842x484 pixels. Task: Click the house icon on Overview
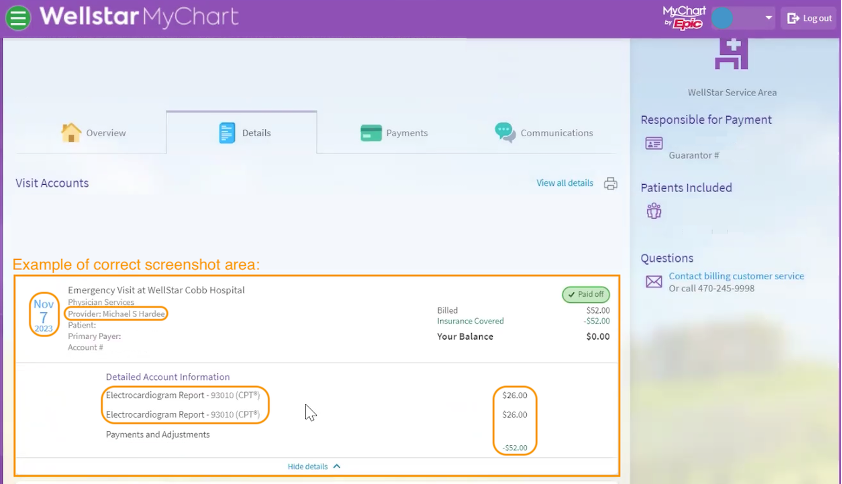(x=71, y=132)
